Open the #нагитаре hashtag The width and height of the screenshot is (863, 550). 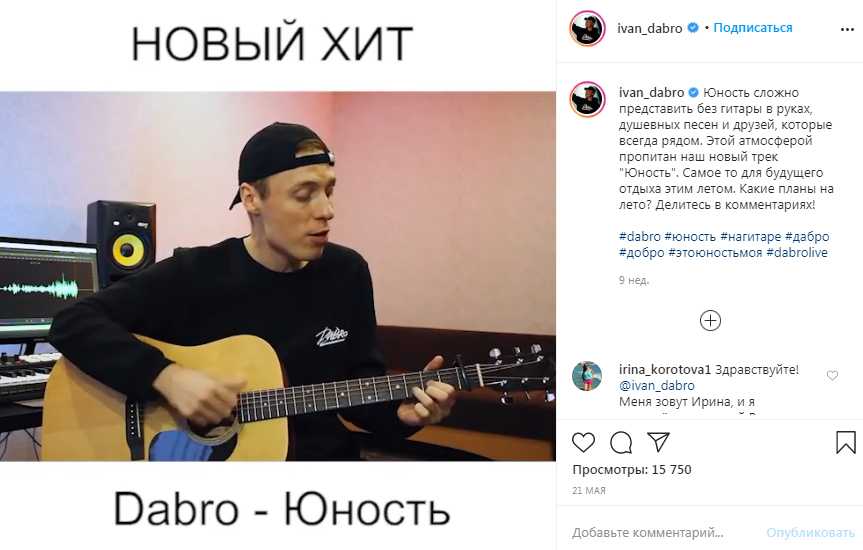point(751,237)
